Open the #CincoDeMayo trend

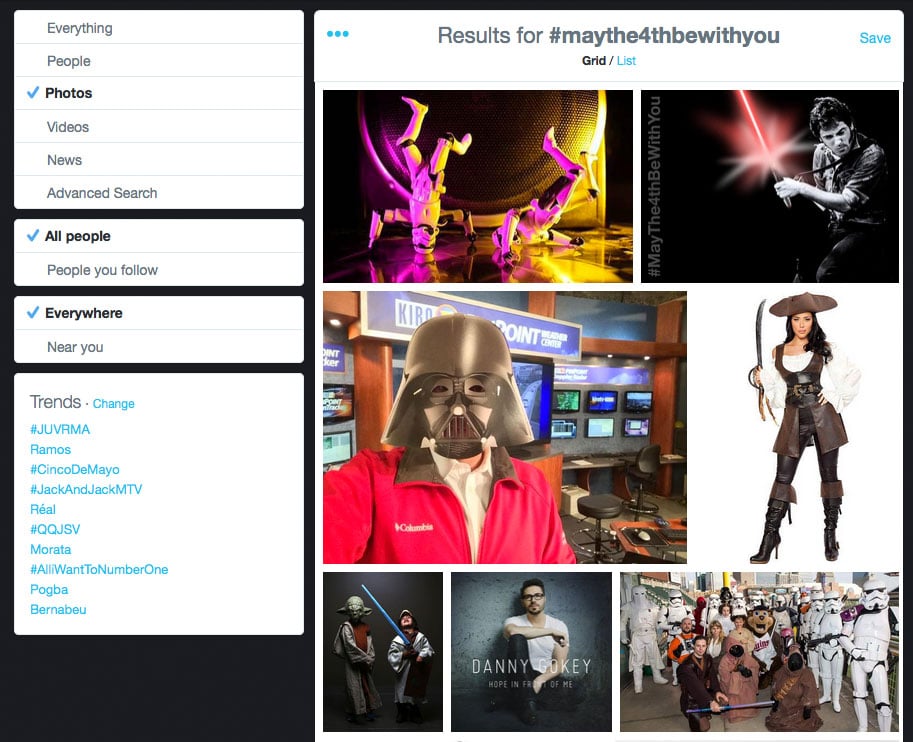click(75, 469)
